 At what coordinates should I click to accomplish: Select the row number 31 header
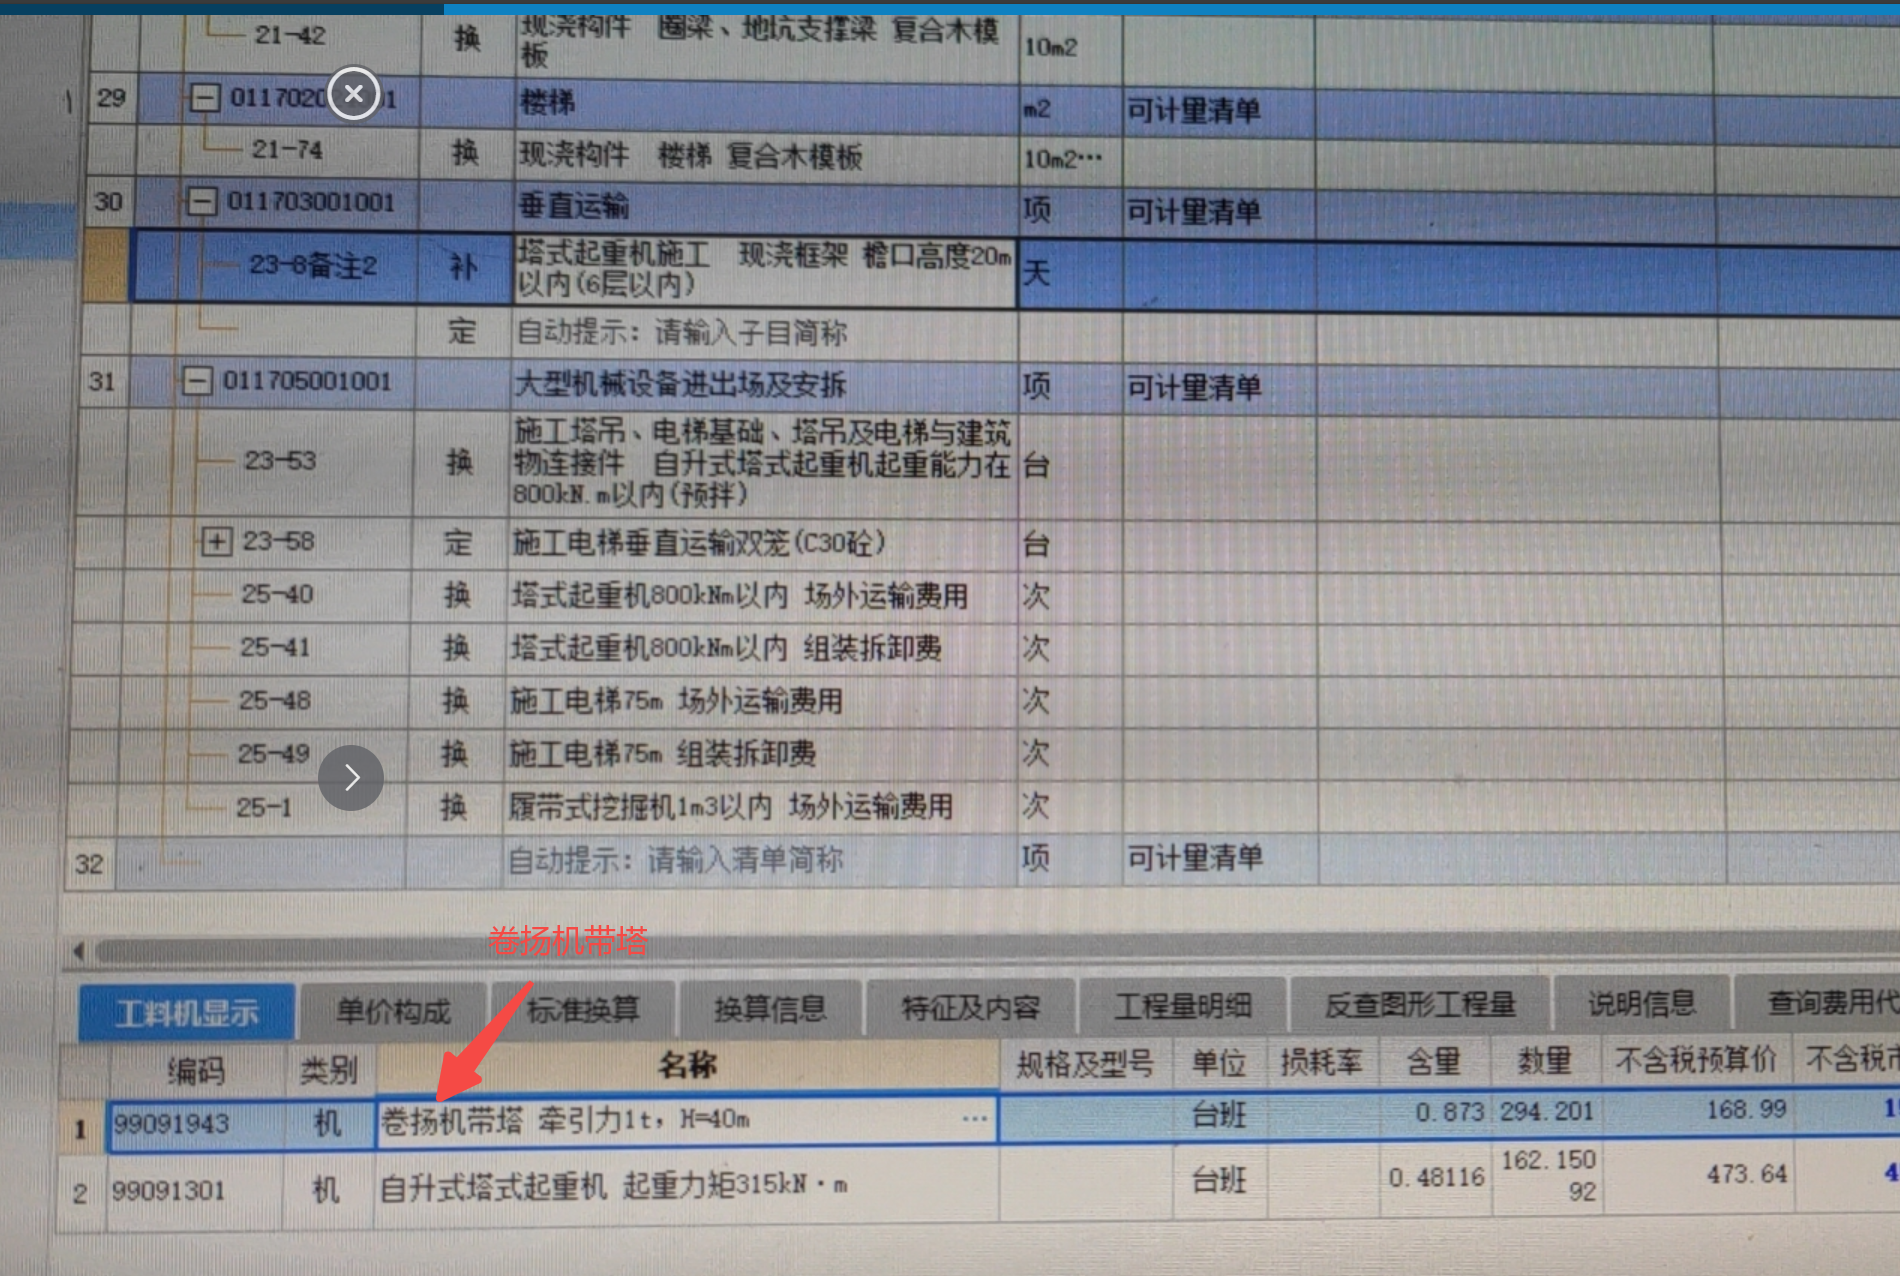pos(102,382)
